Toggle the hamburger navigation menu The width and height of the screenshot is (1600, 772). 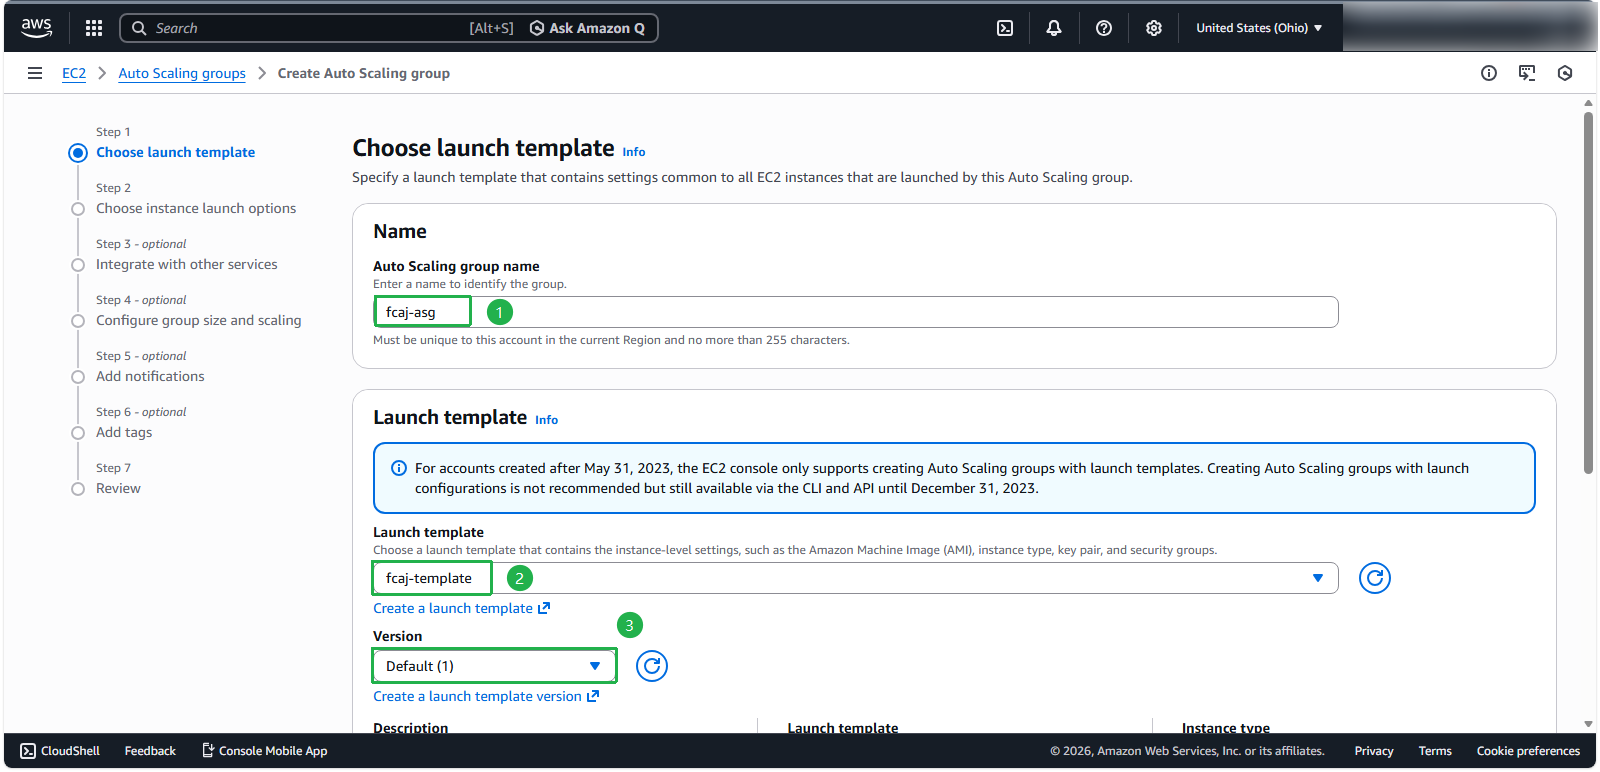[35, 73]
